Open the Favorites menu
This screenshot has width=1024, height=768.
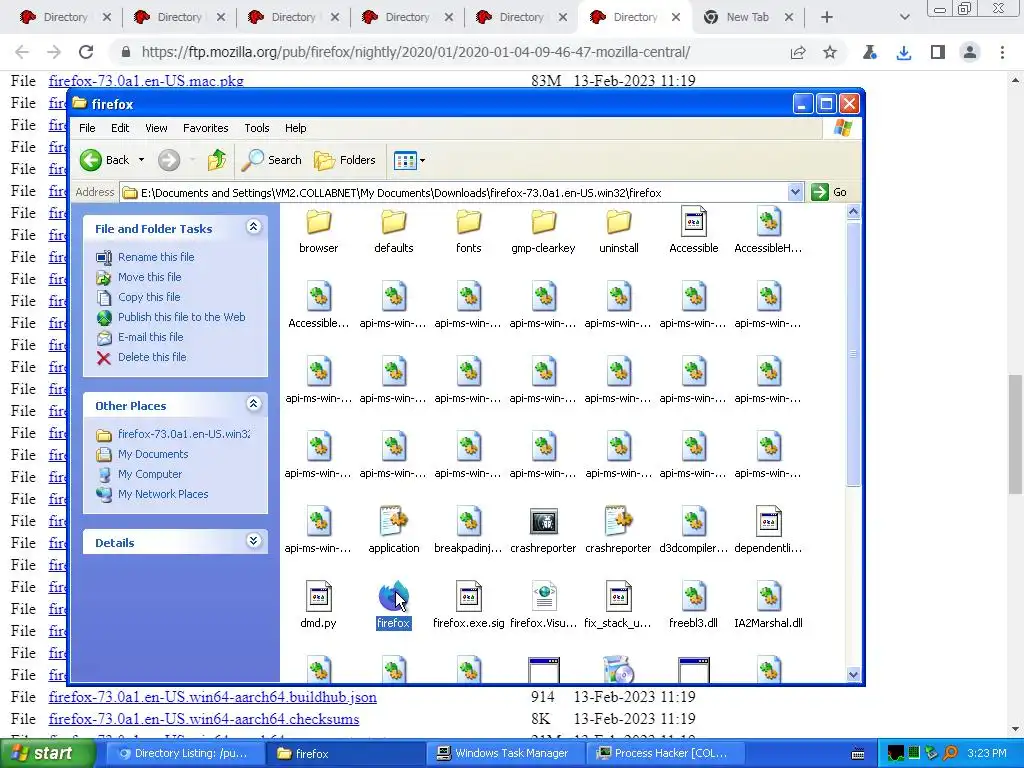[206, 128]
